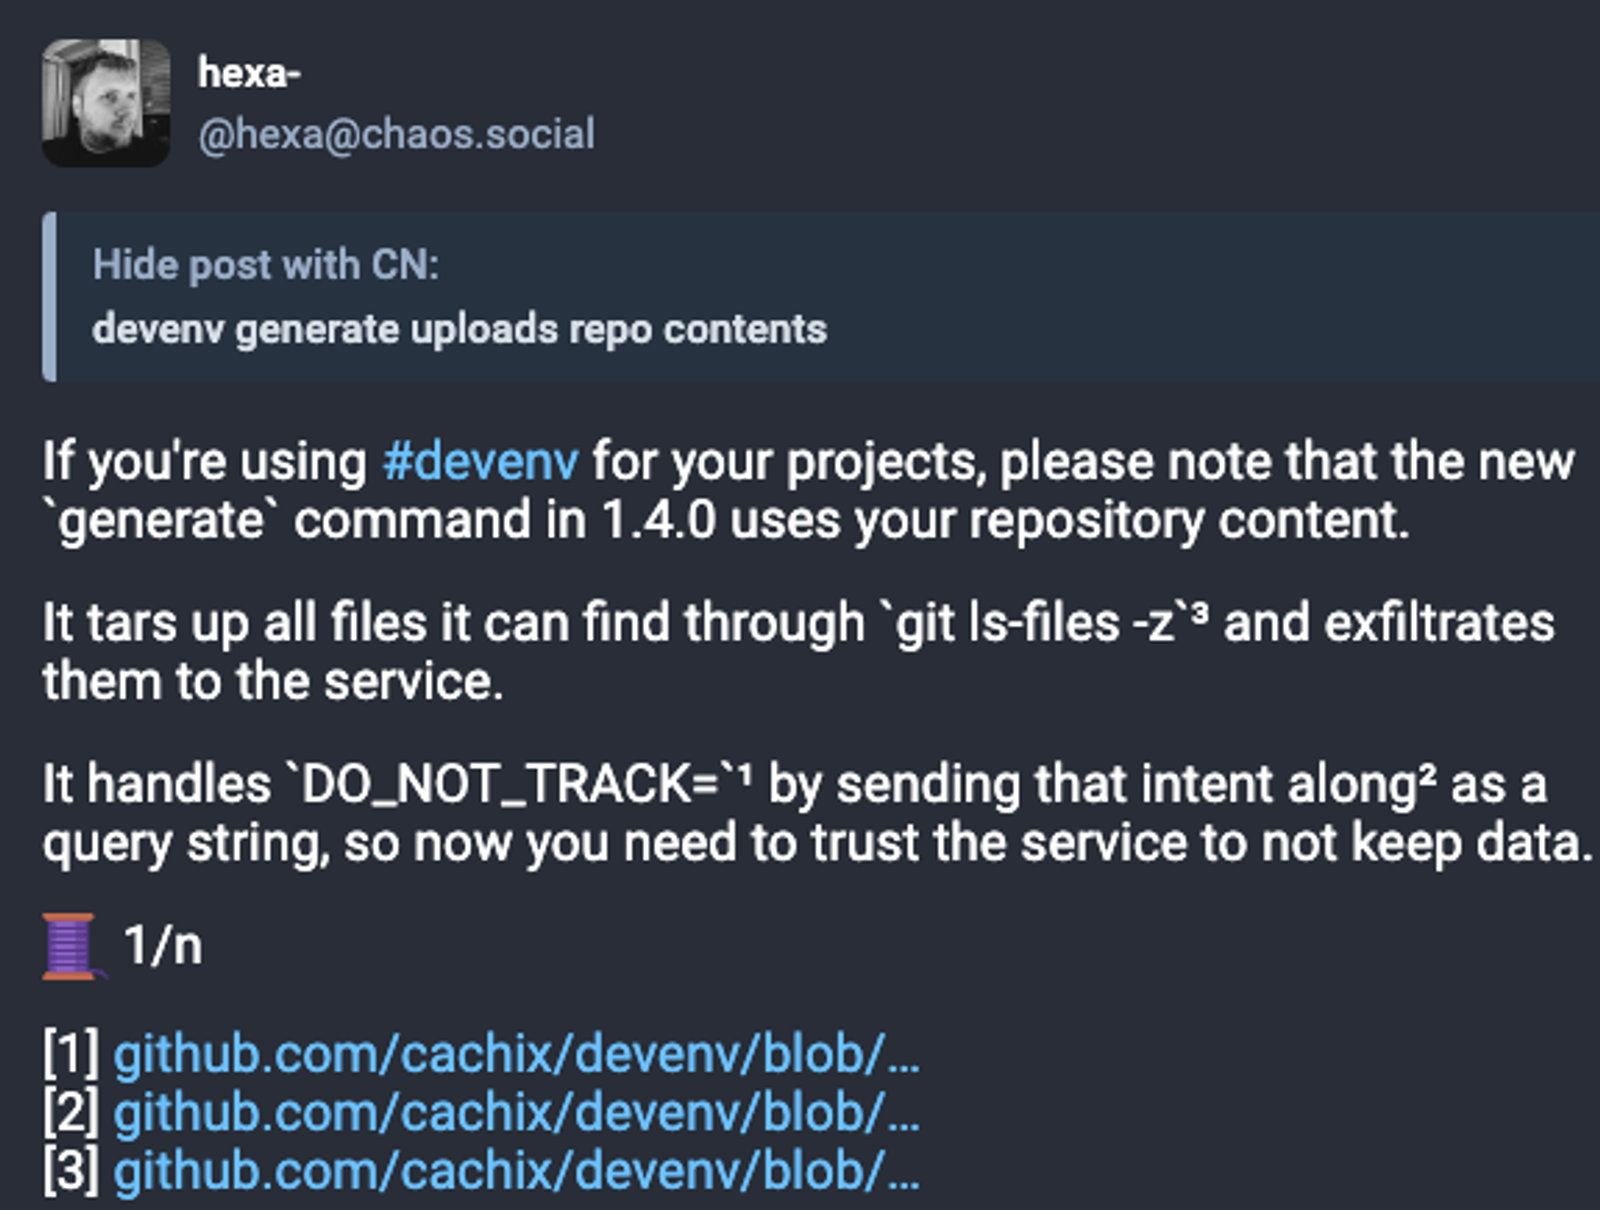Open the third github.com/cachix/devenv/blob link

pos(516,1170)
